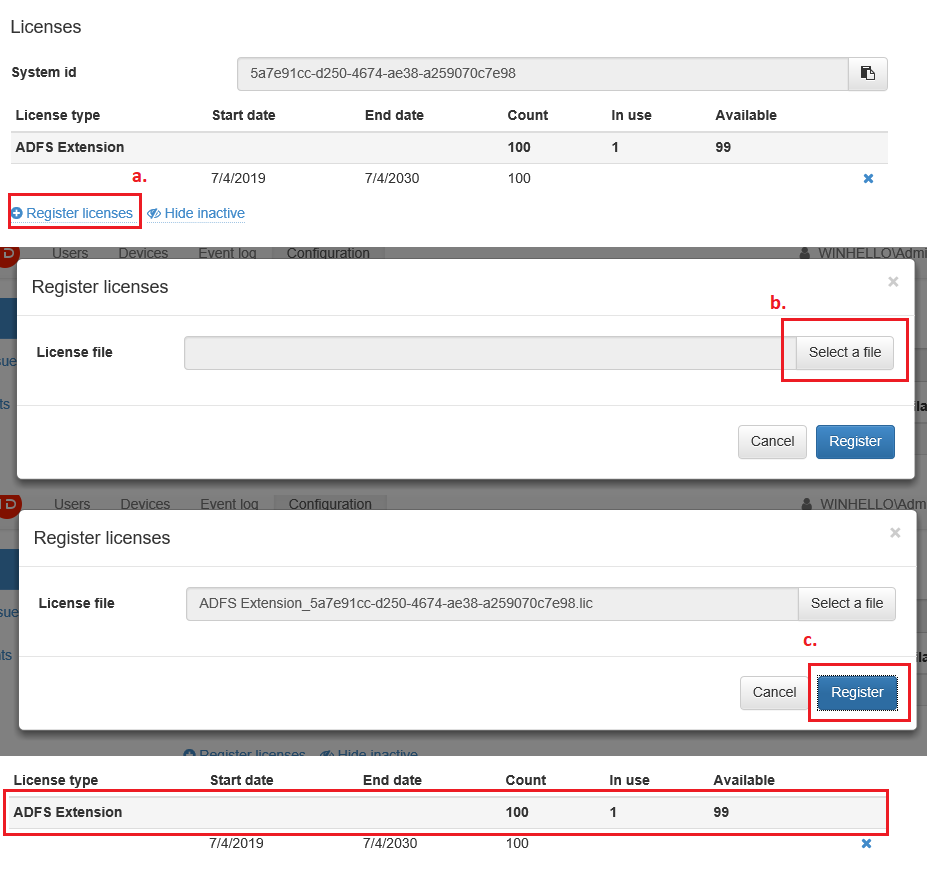Click Register licenses link marked a.
This screenshot has width=927, height=875.
(x=72, y=213)
